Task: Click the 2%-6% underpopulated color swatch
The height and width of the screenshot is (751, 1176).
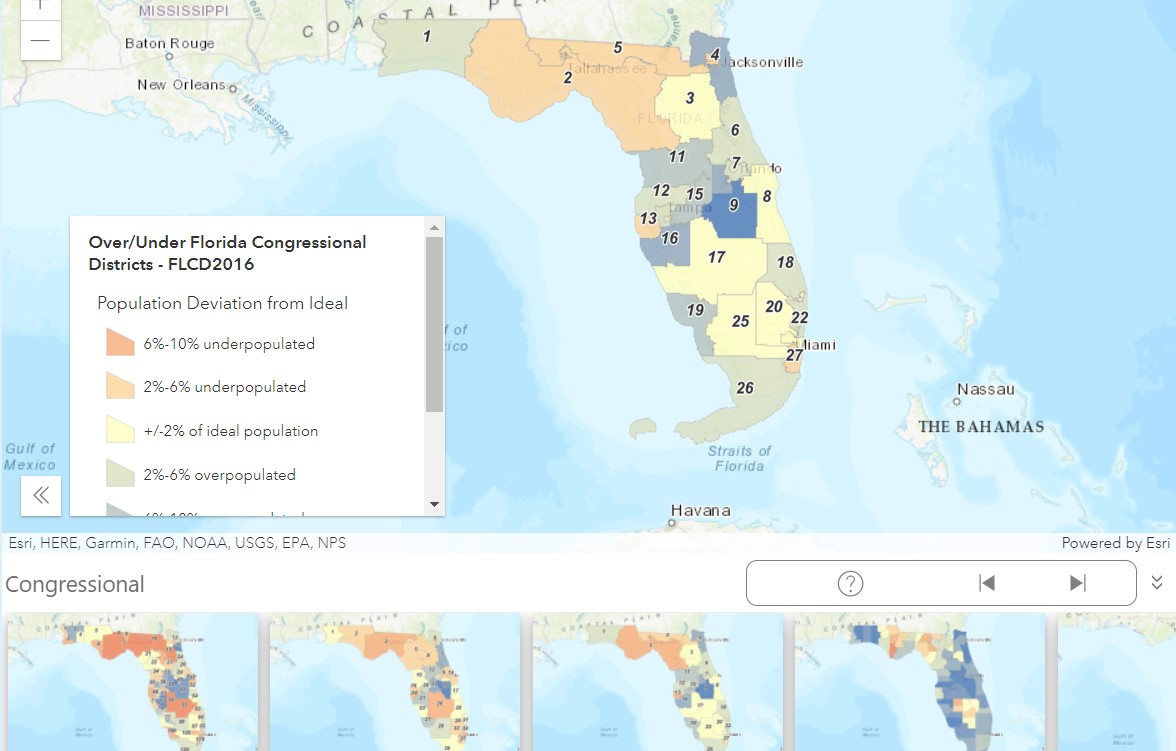Action: coord(120,386)
